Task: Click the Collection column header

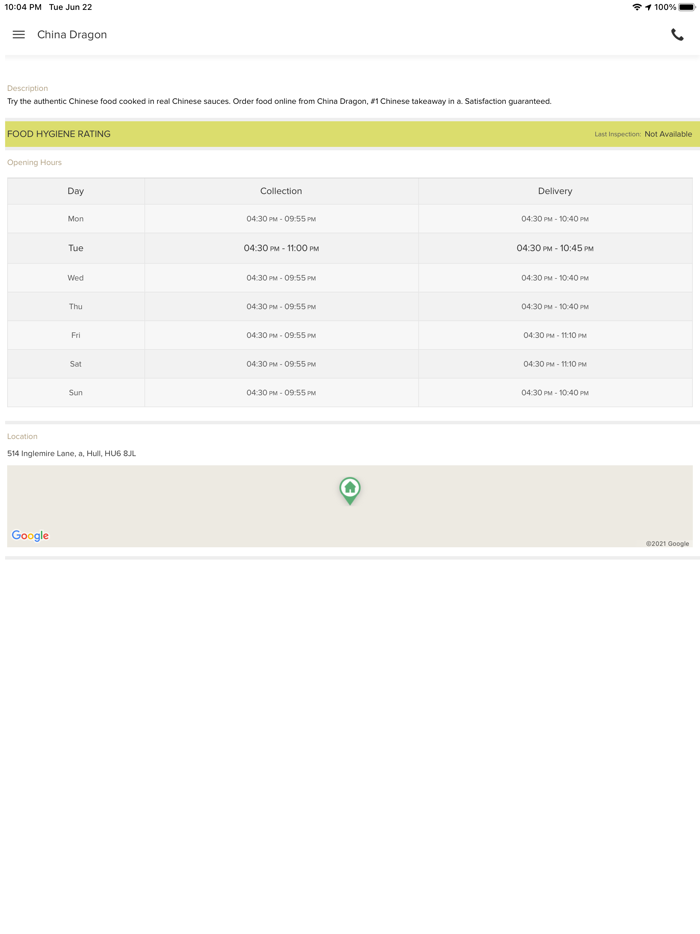Action: click(x=281, y=191)
